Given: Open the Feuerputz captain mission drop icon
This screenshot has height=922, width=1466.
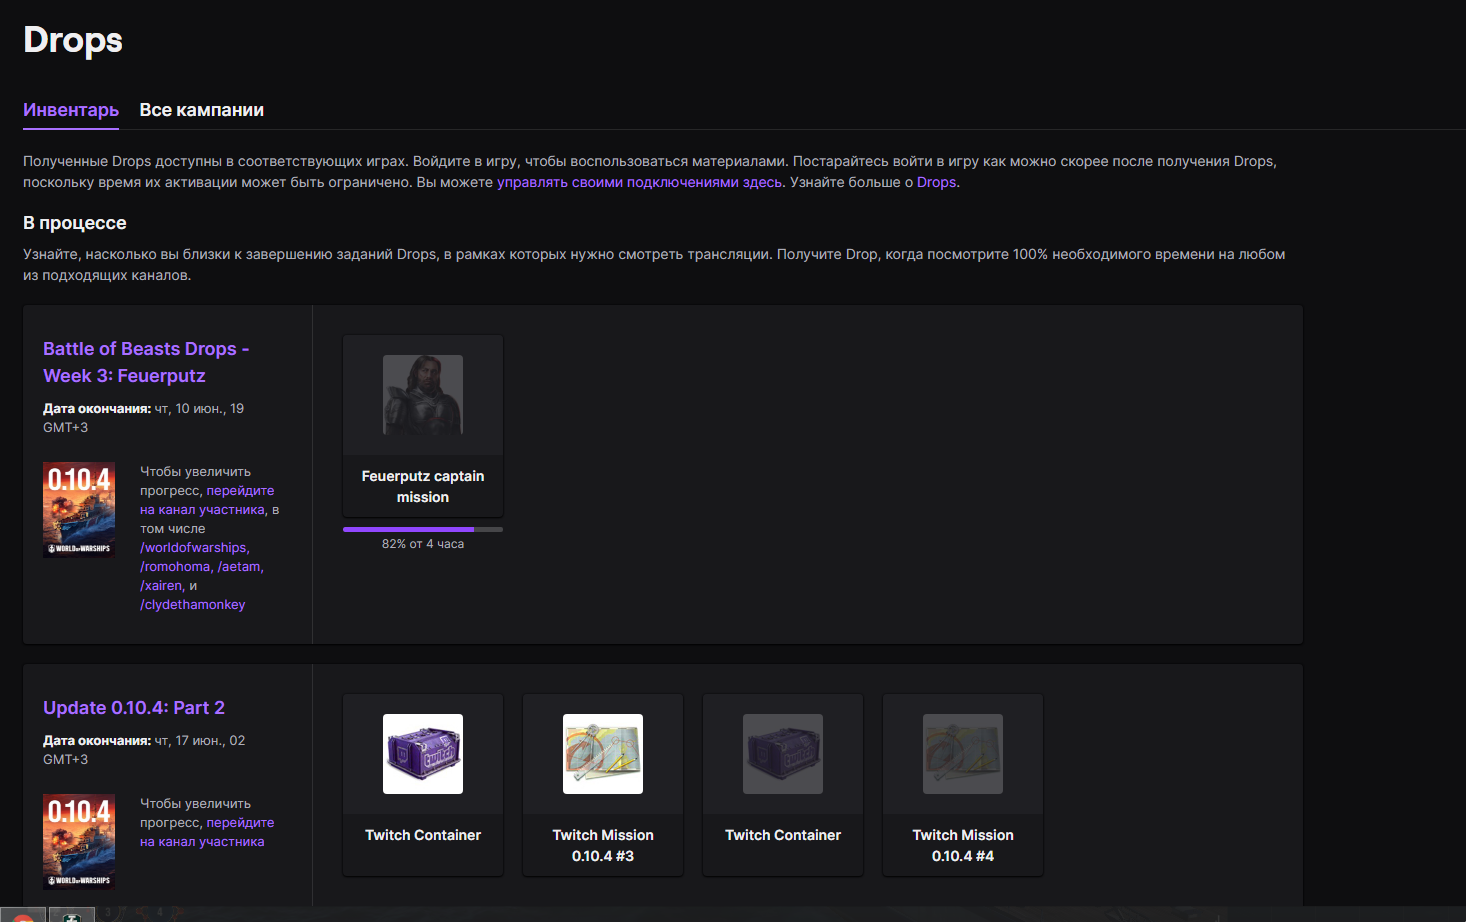Looking at the screenshot, I should 422,395.
